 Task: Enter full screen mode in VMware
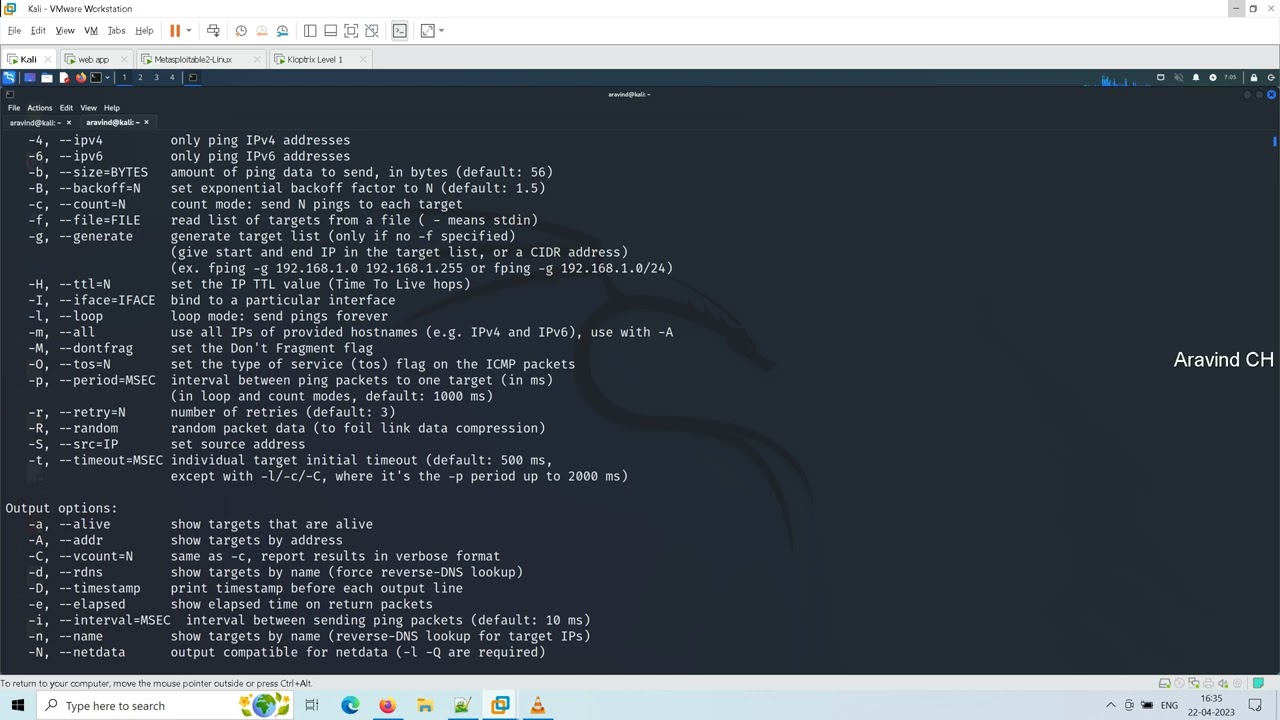tap(351, 31)
